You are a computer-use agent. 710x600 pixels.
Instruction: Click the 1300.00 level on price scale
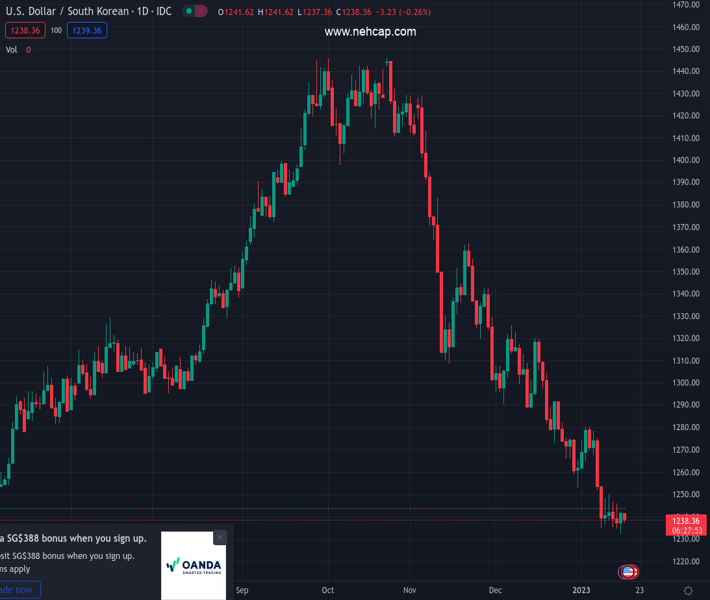coord(686,383)
